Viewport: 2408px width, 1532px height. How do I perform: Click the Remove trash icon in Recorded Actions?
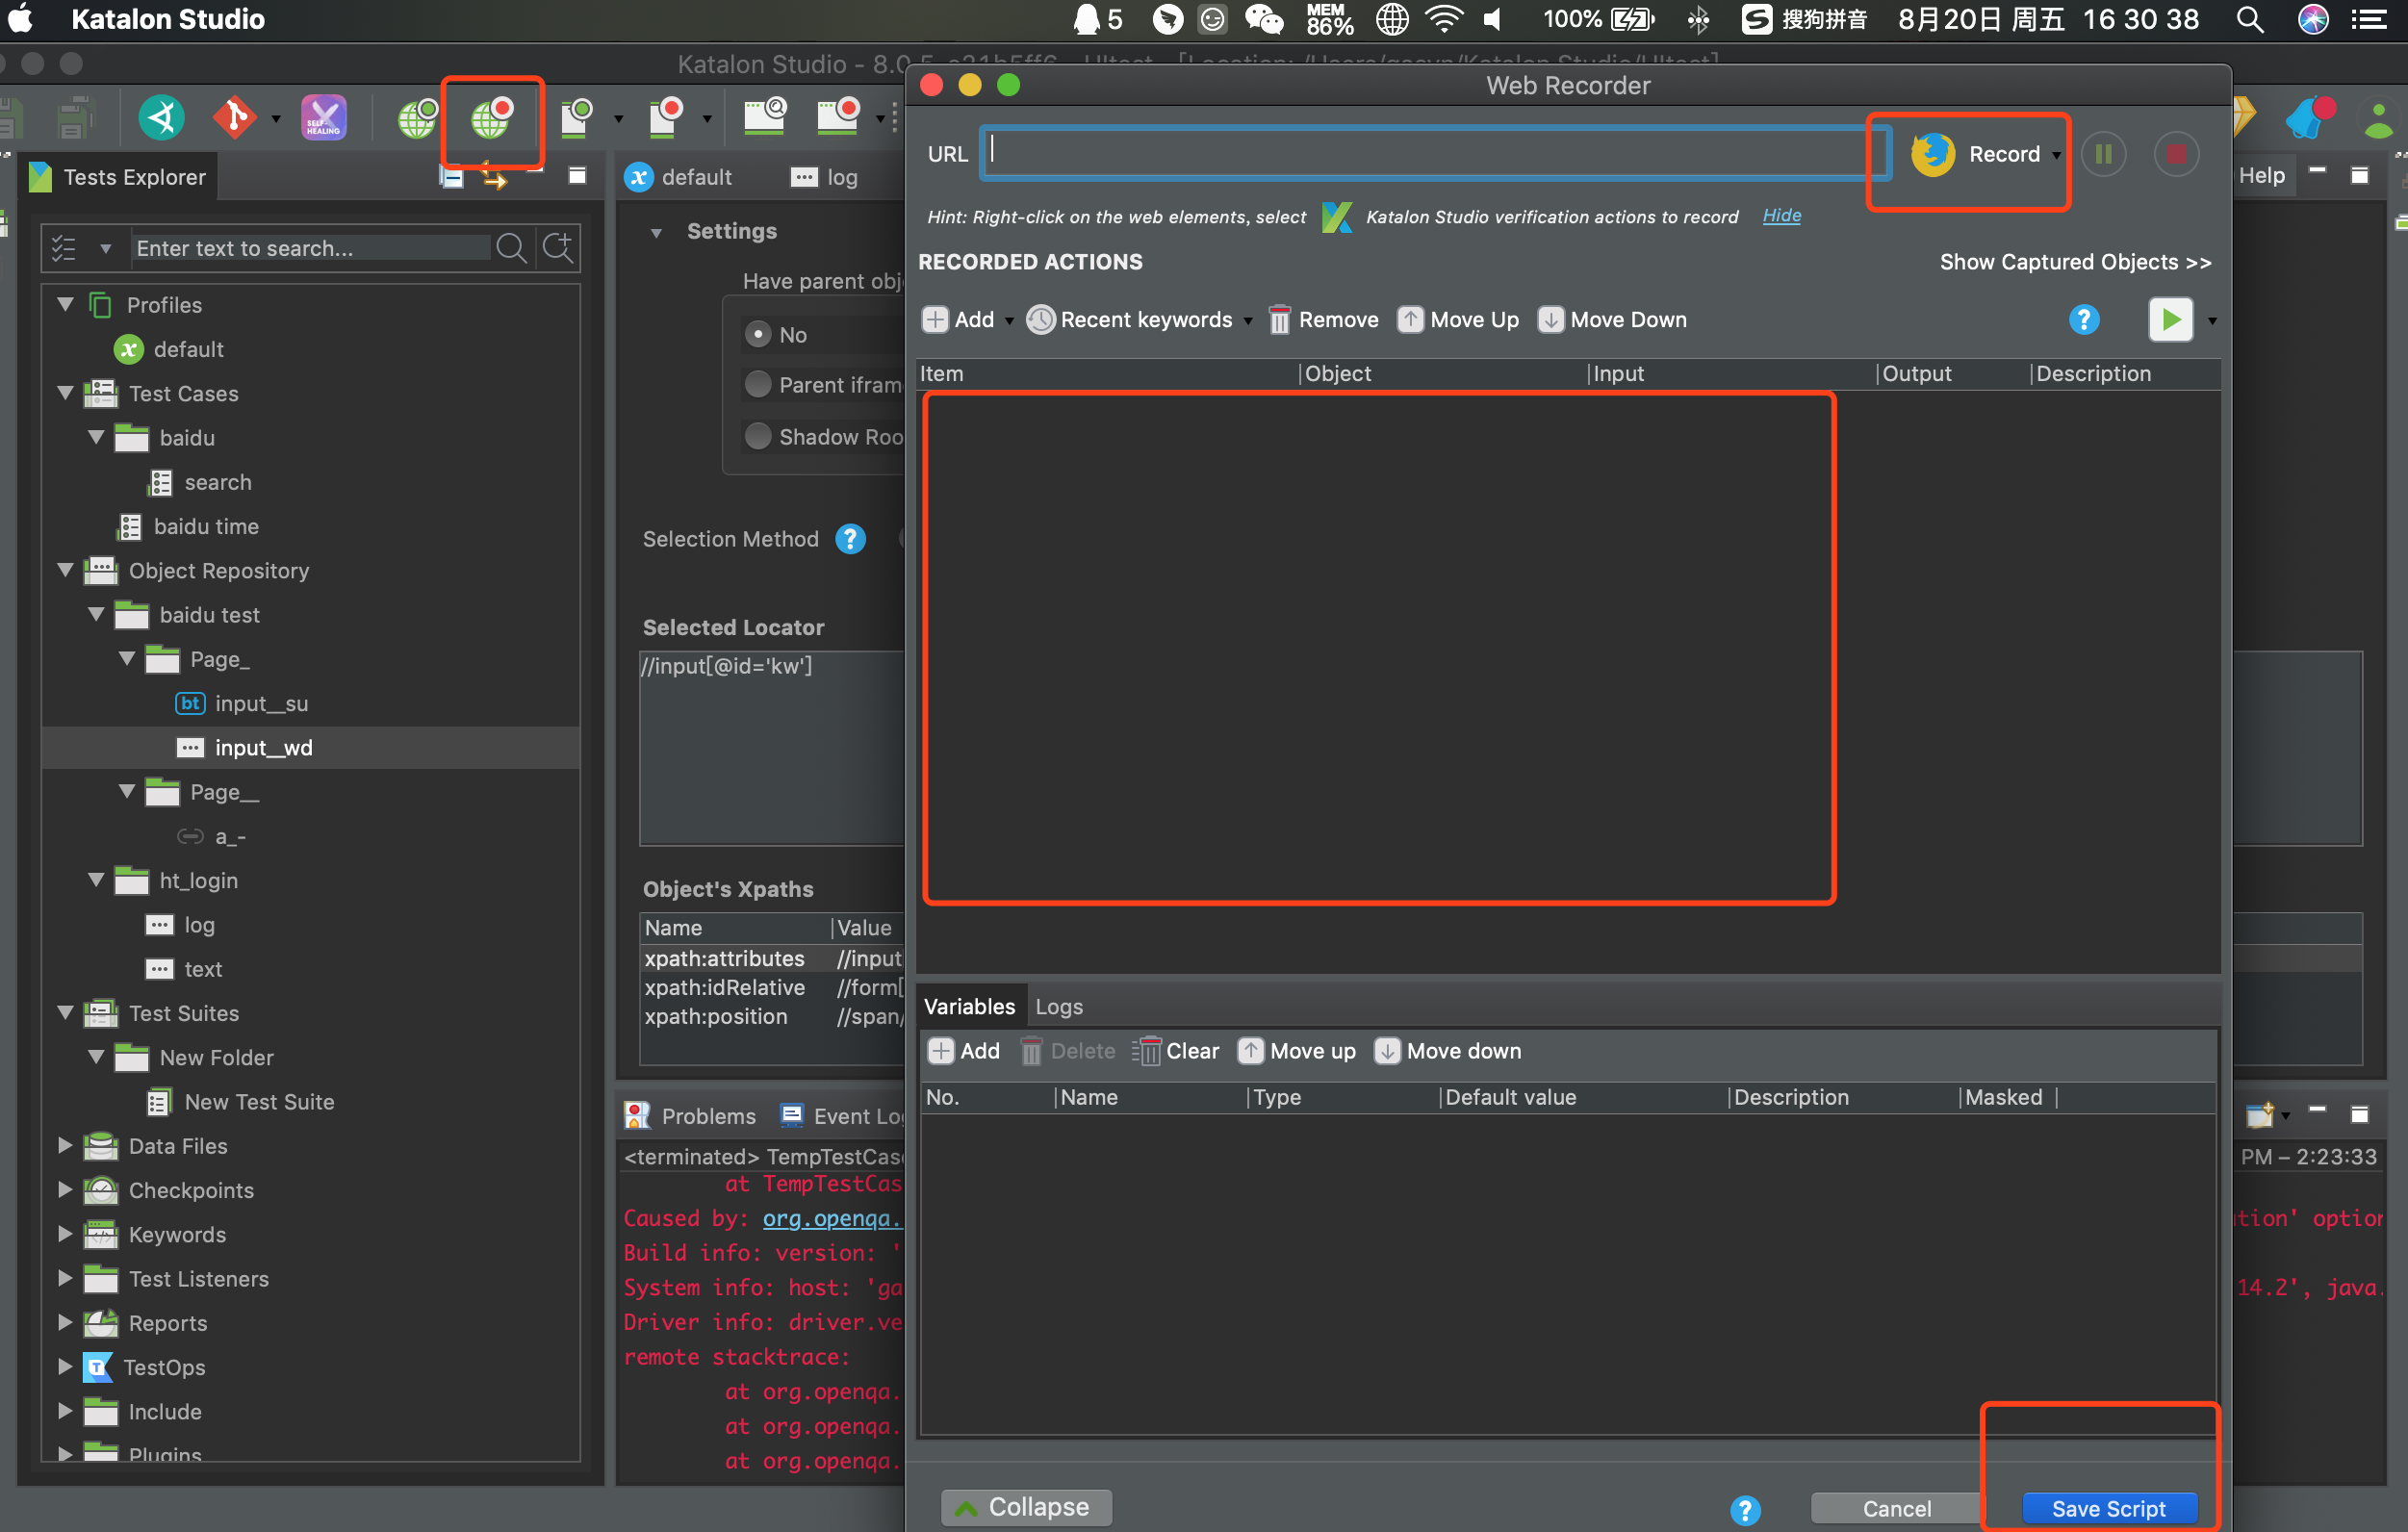[1279, 320]
